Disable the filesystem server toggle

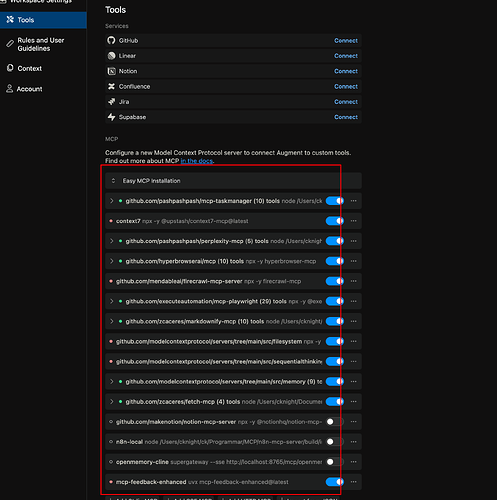pyautogui.click(x=335, y=341)
